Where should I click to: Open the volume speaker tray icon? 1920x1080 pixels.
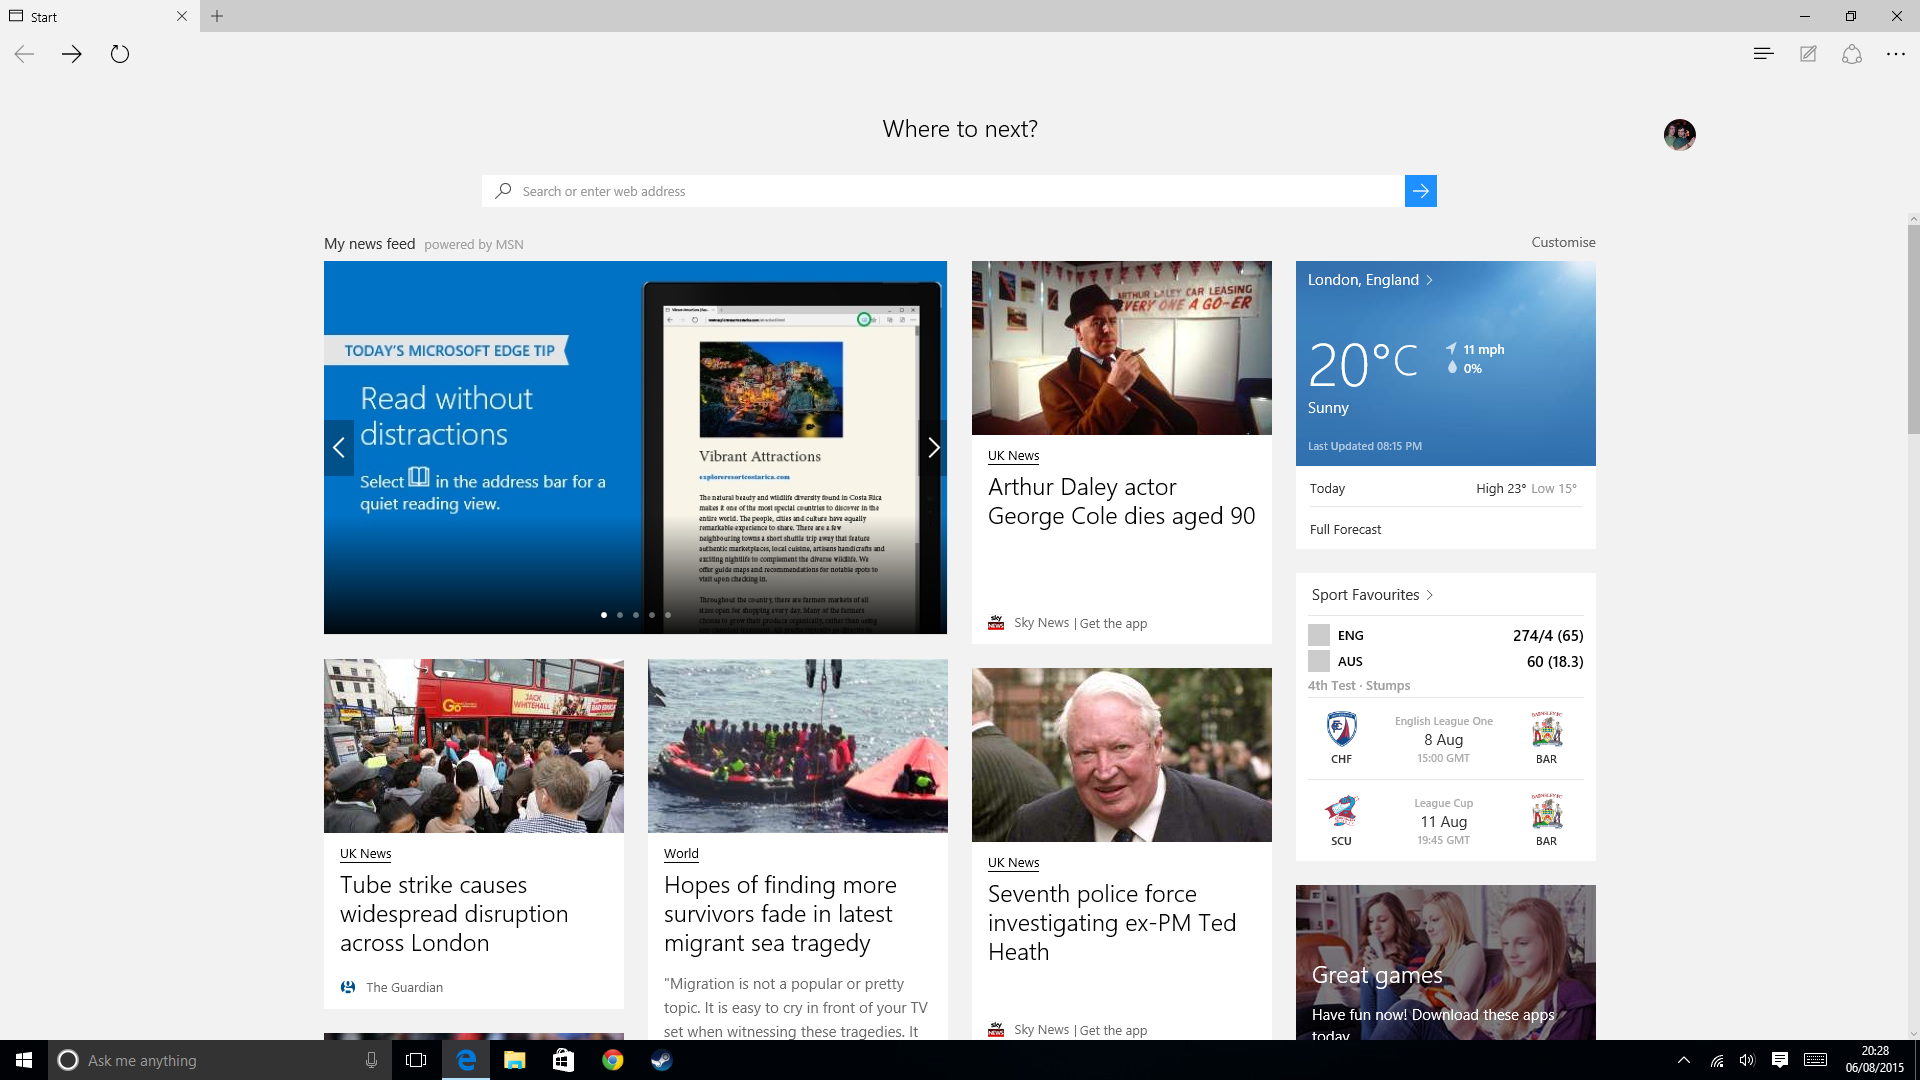point(1747,1060)
